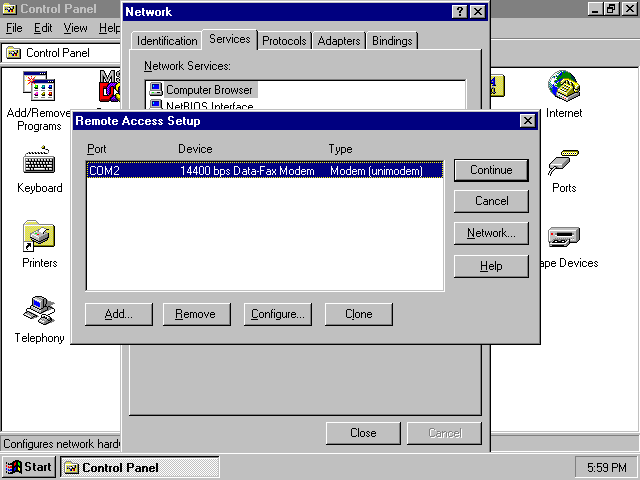The width and height of the screenshot is (640, 480).
Task: Click the Control Panel title bar icon
Action: click(9, 9)
